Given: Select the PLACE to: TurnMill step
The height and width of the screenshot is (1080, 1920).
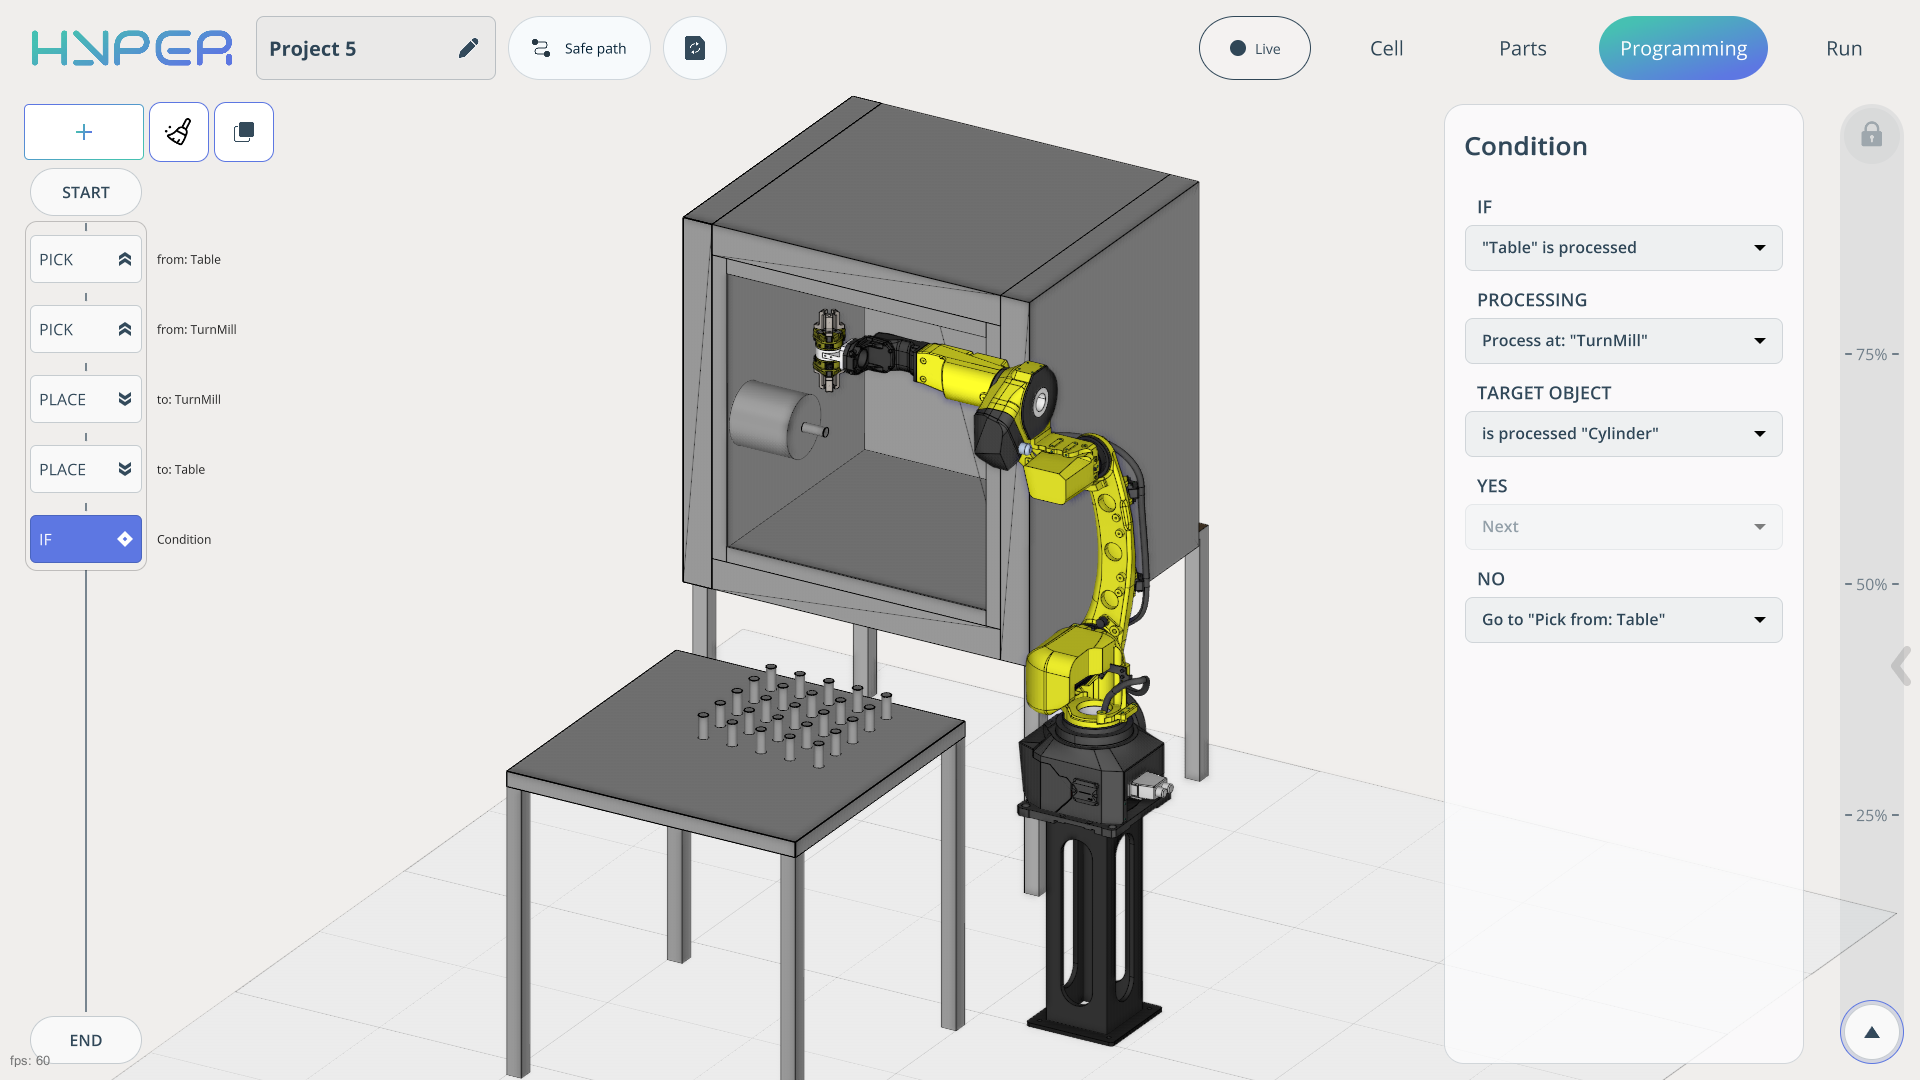Looking at the screenshot, I should click(86, 399).
